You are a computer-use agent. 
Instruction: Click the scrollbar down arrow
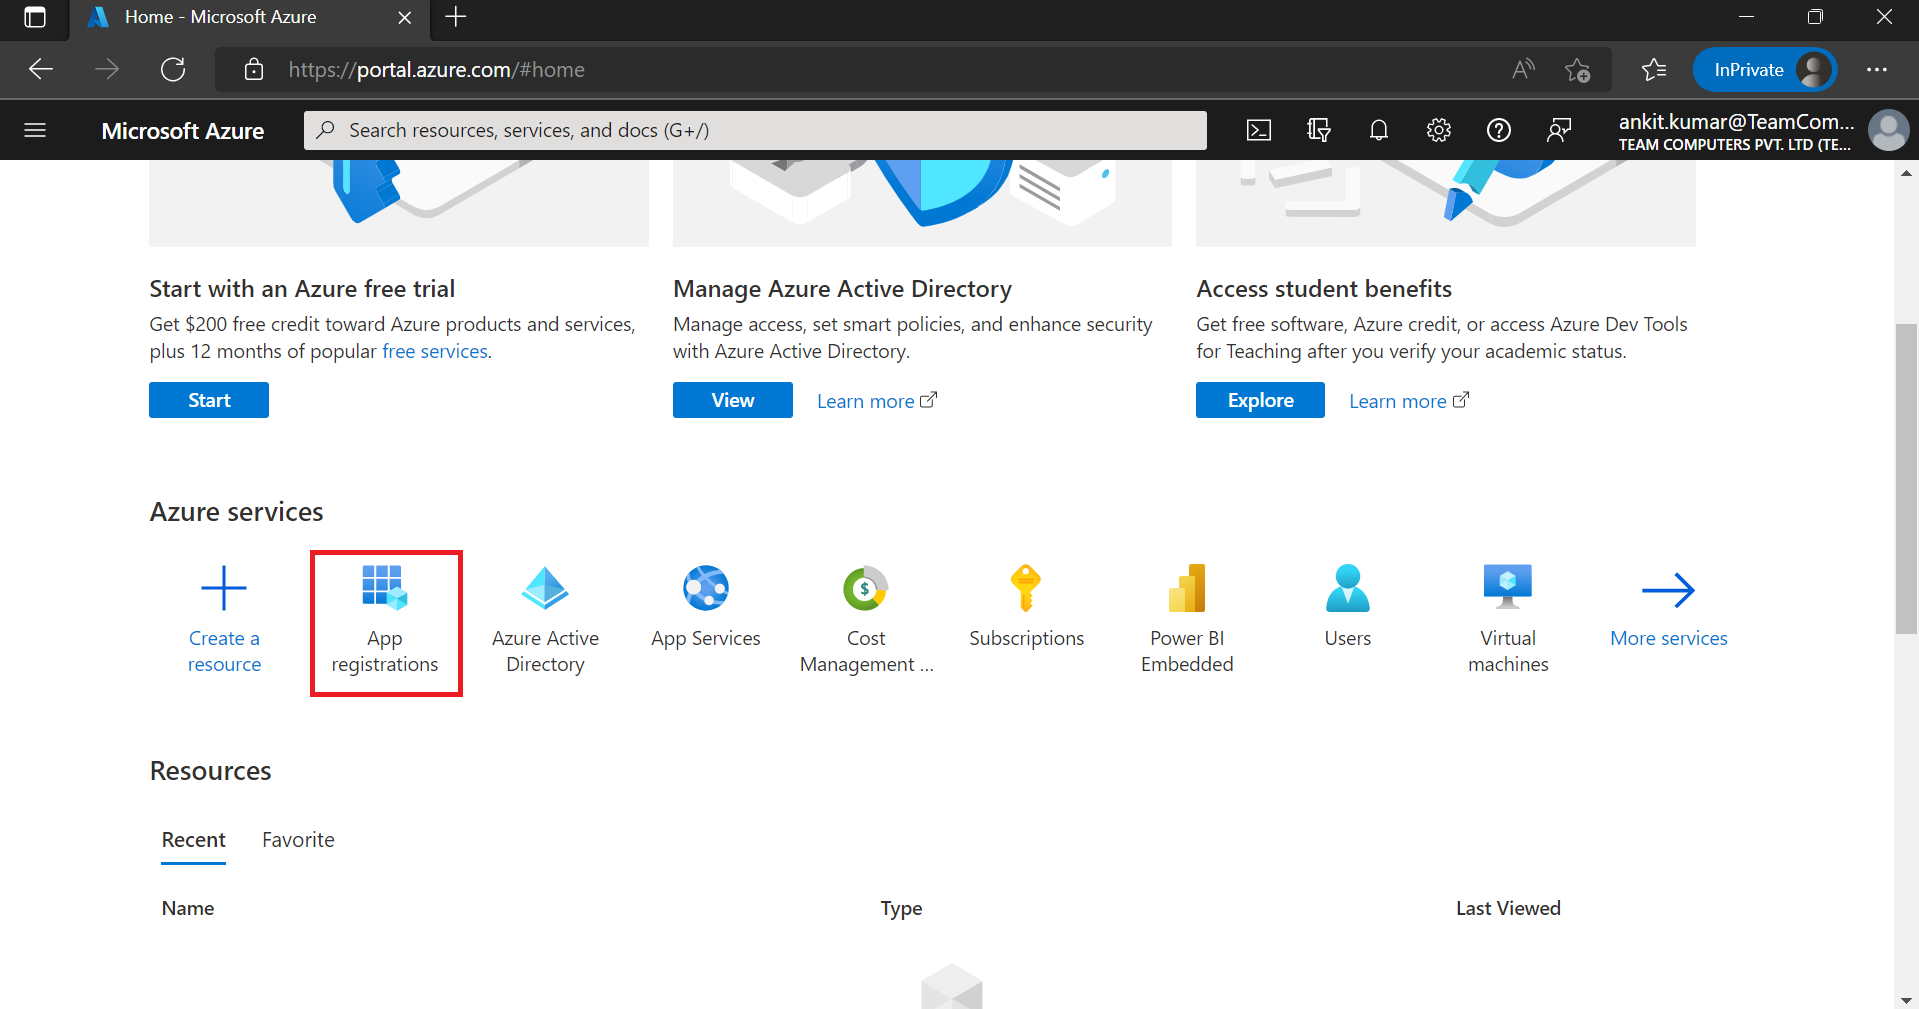(1906, 999)
